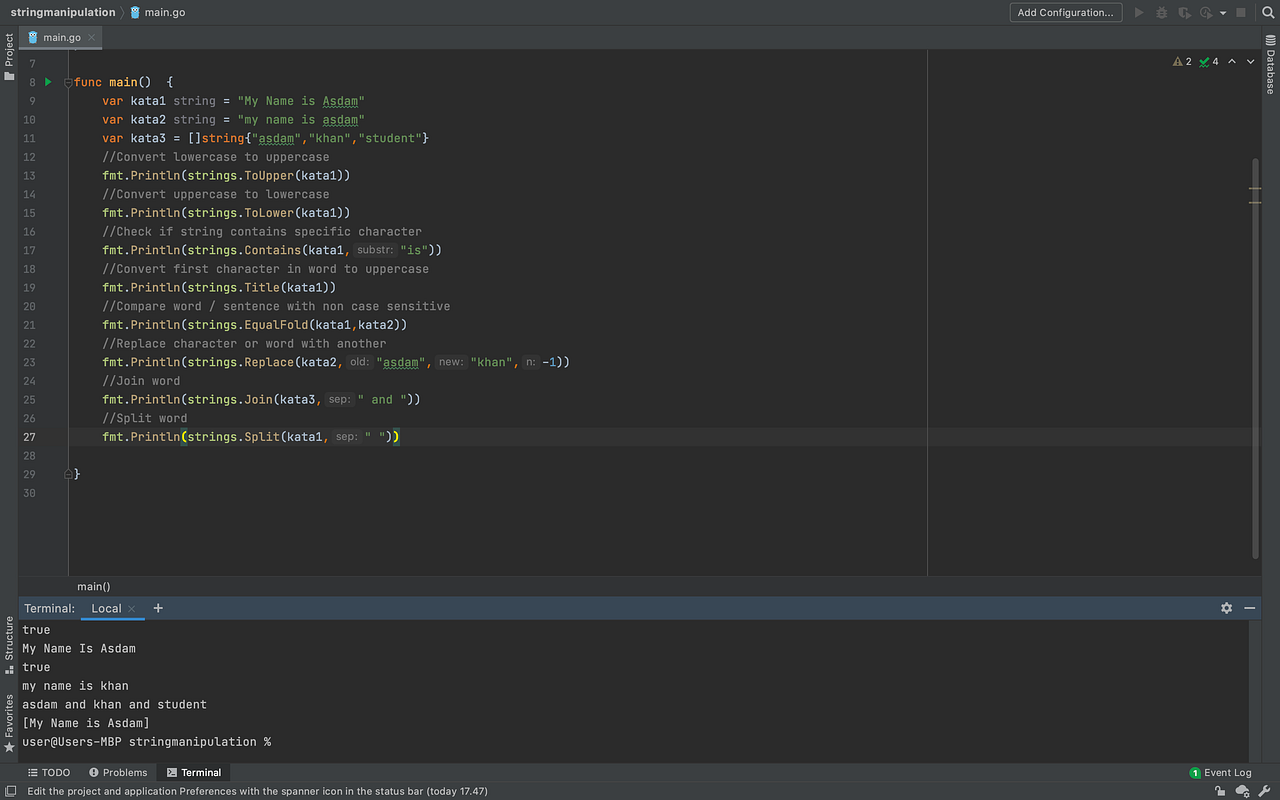Add a new terminal session with plus
This screenshot has width=1280, height=800.
[158, 608]
